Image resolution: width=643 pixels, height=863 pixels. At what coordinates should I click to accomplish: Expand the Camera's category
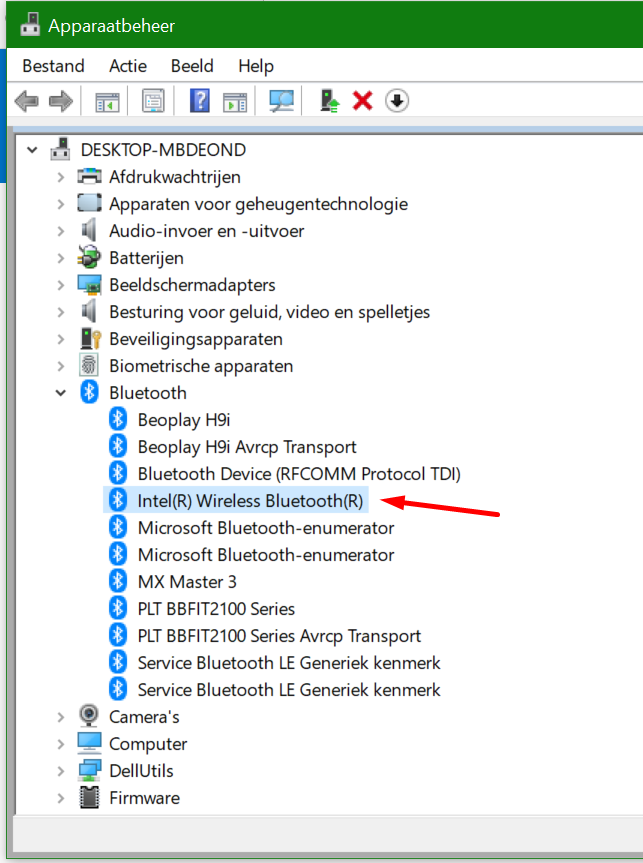pyautogui.click(x=61, y=717)
